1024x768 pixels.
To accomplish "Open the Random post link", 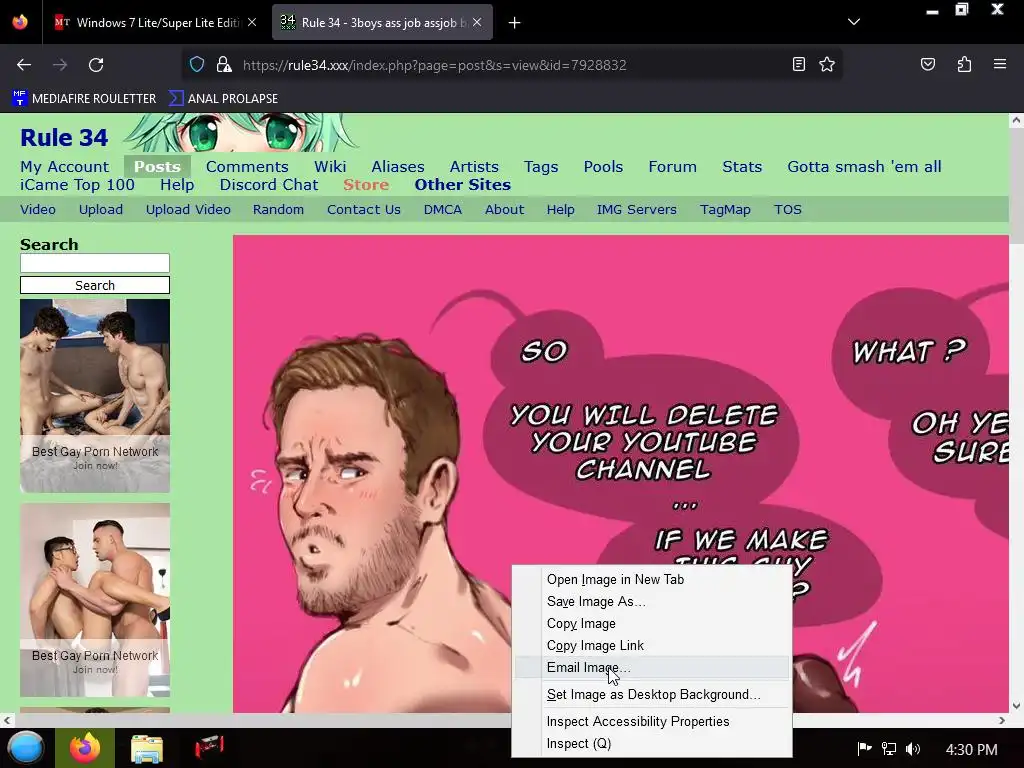I will coord(278,210).
